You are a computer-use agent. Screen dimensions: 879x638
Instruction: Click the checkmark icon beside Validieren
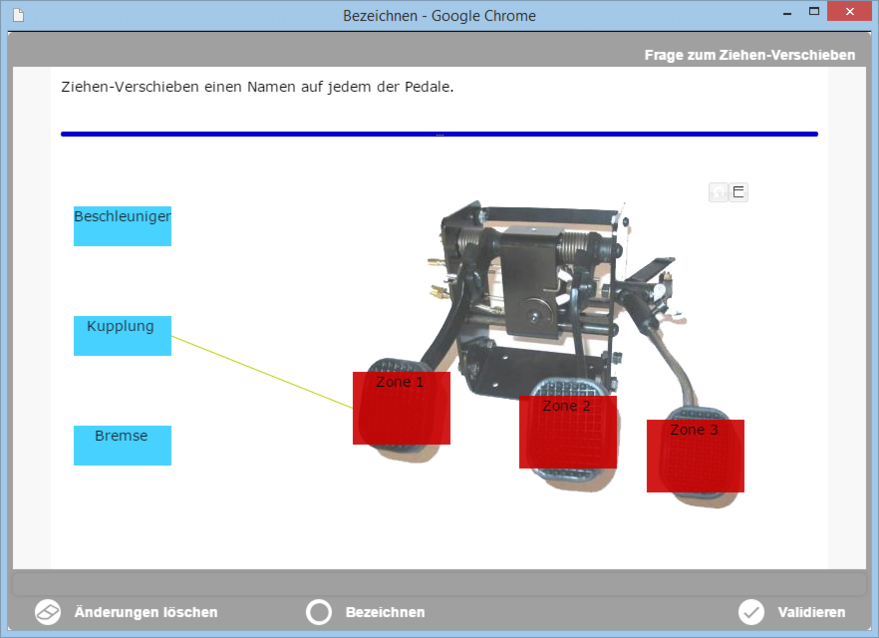coord(751,612)
